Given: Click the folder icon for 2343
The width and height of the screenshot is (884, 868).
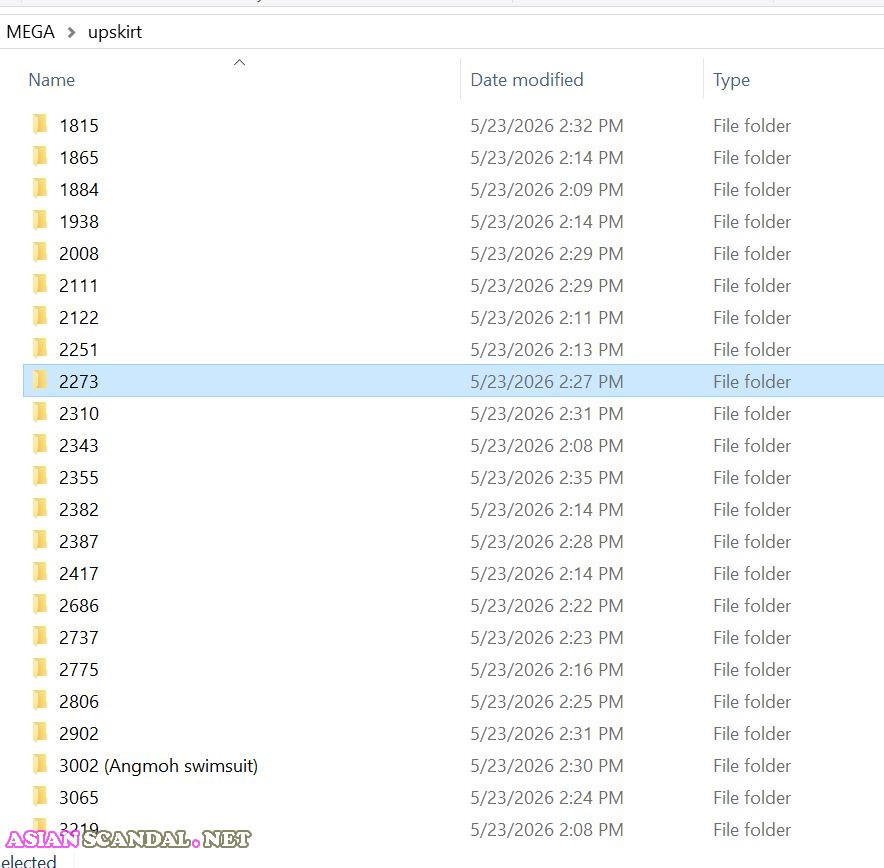Looking at the screenshot, I should 40,444.
